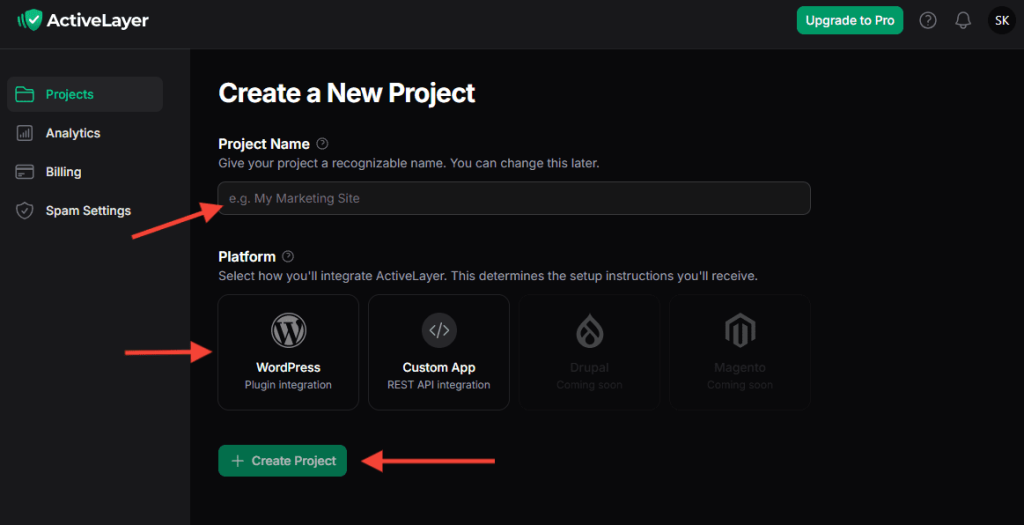
Task: Click the ActiveLayer brand name text
Action: 98,21
